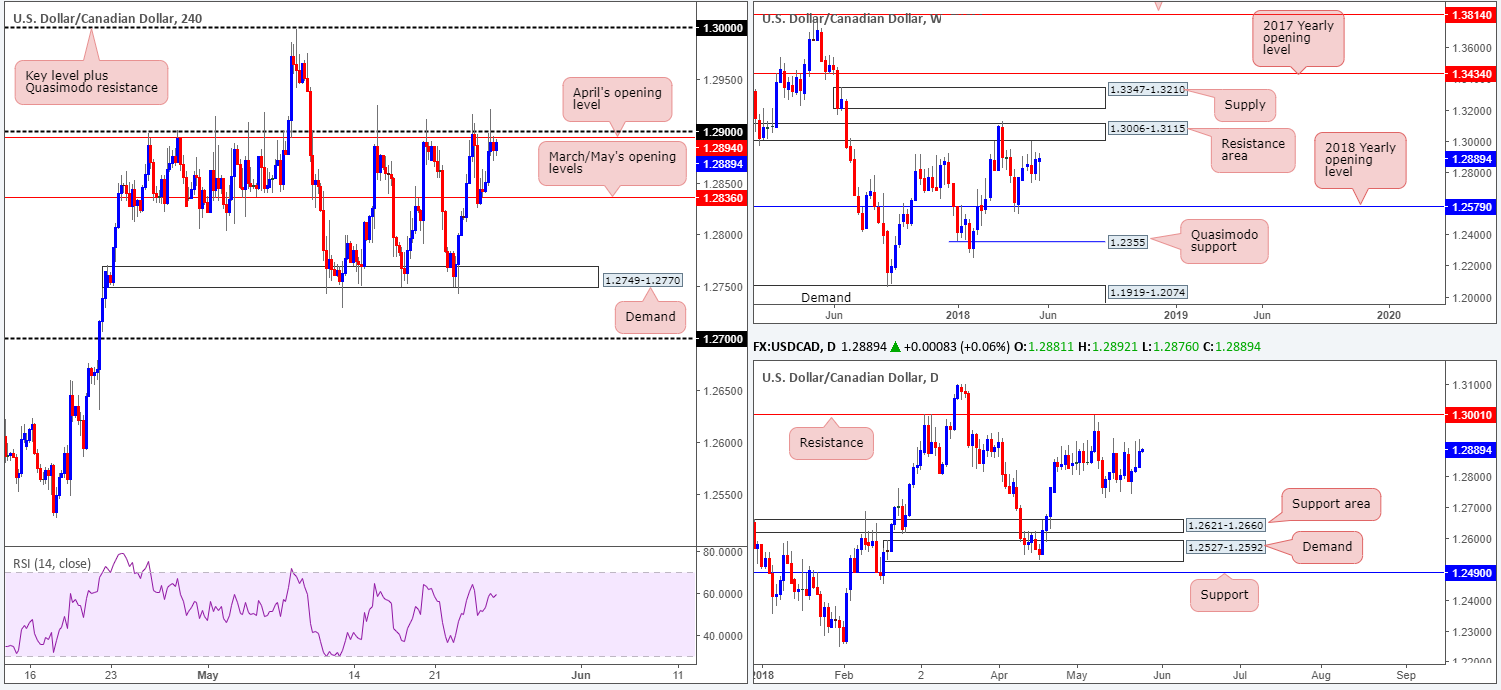Click the 1.27000 black price tag
1501x690 pixels.
pyautogui.click(x=722, y=339)
